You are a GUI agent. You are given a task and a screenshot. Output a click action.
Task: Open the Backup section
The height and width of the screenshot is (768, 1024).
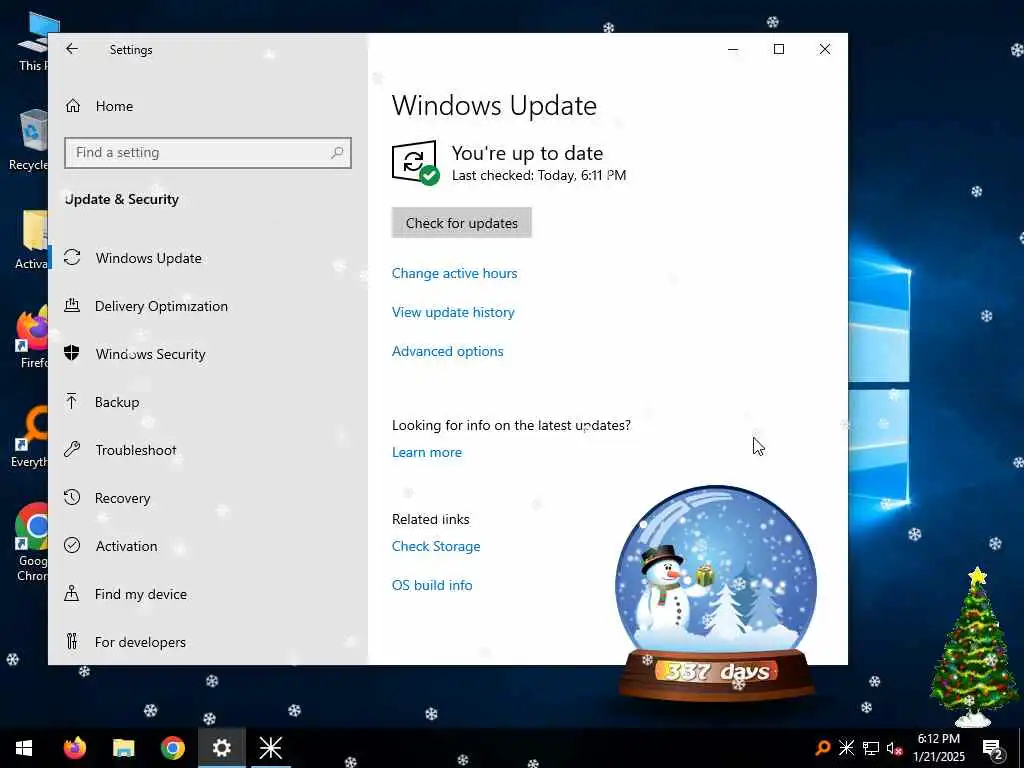[x=117, y=402]
